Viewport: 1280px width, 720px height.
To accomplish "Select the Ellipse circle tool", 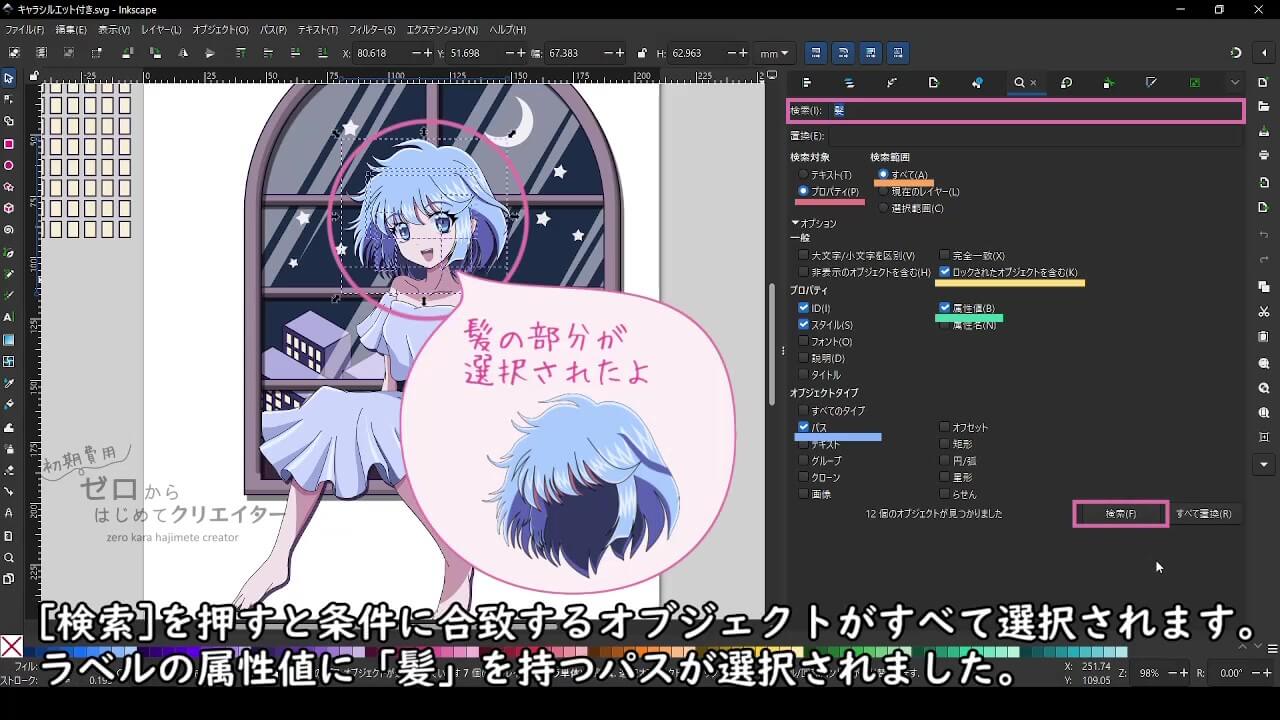I will (x=9, y=165).
